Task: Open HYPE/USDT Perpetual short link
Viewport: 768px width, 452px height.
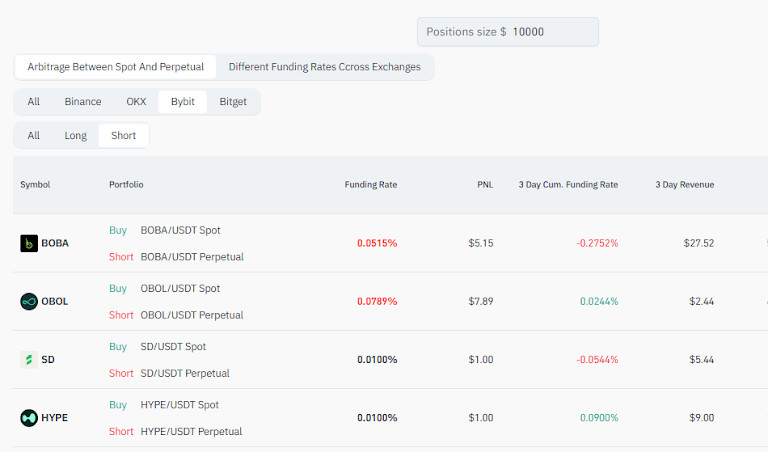Action: (x=190, y=431)
